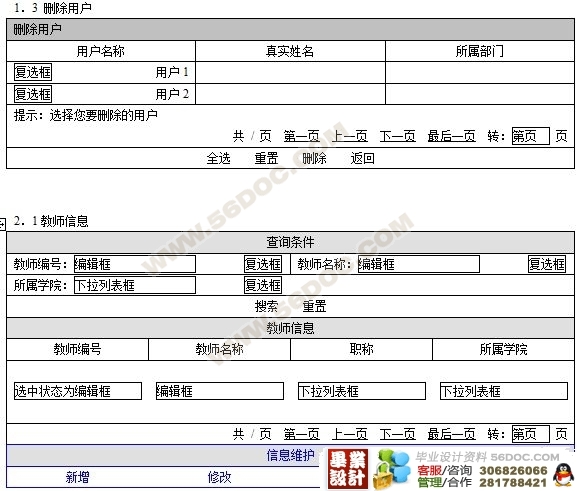The width and height of the screenshot is (579, 491).
Task: Click table anchor icon beside 2.1 教师信息
Action: 2,224
